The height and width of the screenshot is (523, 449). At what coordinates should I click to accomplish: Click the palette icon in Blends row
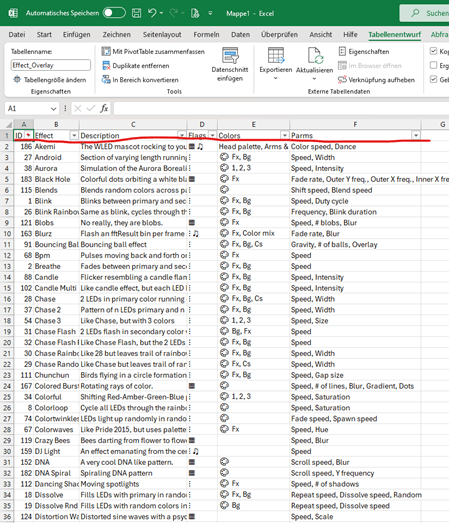pos(224,190)
